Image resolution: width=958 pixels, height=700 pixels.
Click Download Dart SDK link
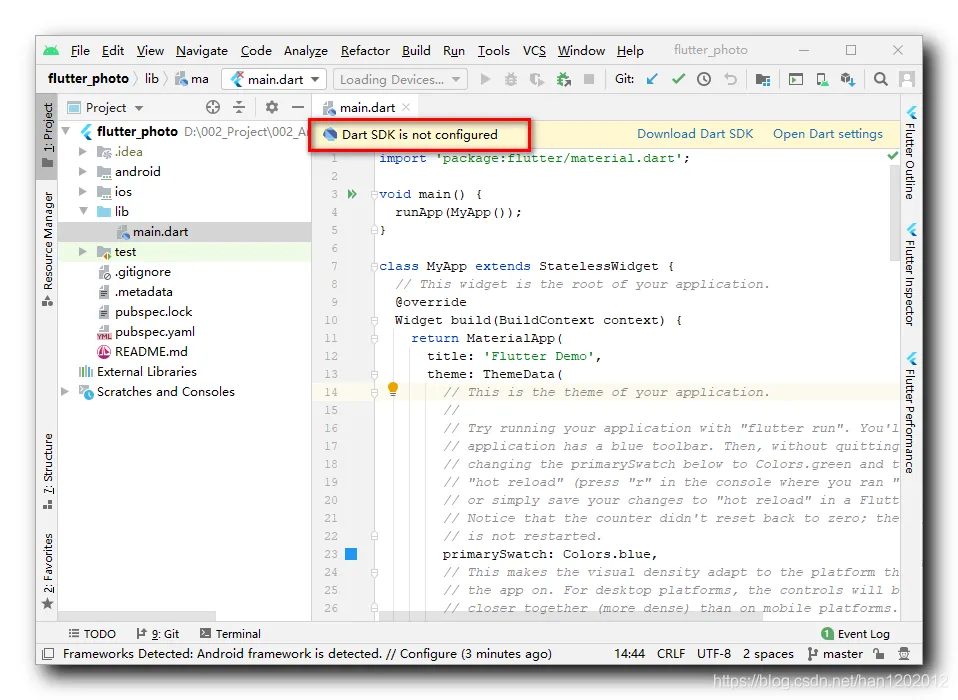695,134
